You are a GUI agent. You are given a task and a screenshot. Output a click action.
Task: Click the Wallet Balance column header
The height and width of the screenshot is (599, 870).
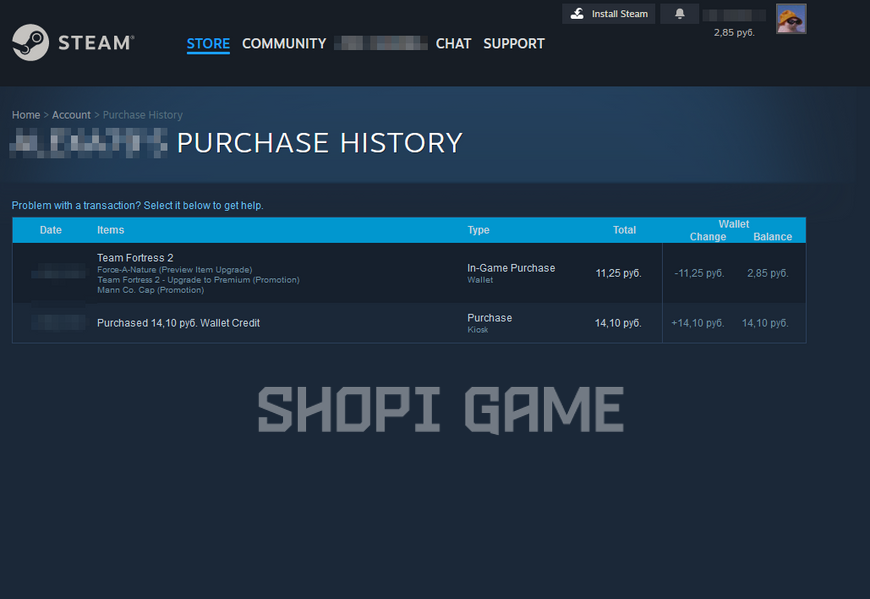click(772, 237)
